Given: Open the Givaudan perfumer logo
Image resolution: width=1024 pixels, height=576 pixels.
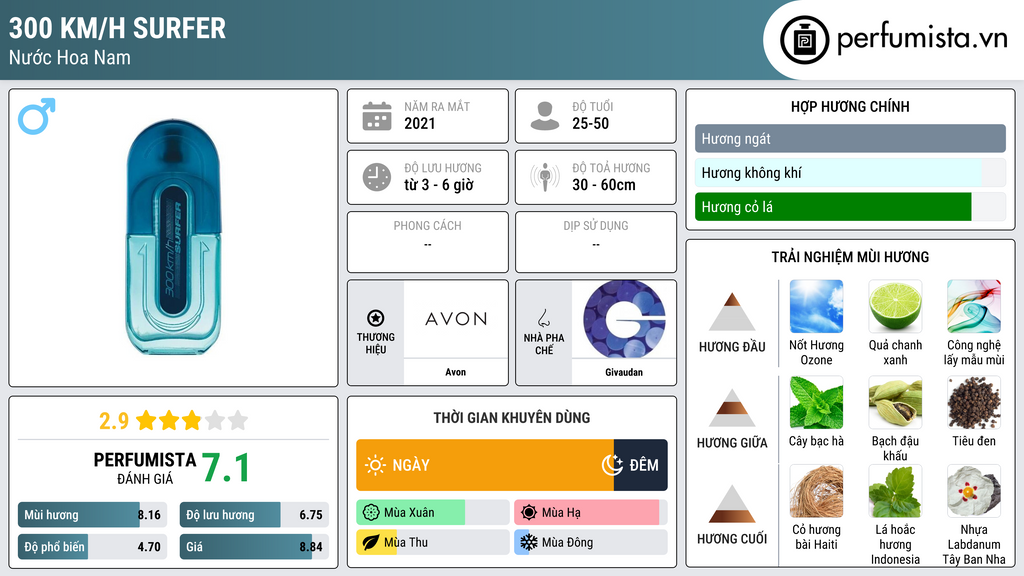Looking at the screenshot, I should coord(624,319).
